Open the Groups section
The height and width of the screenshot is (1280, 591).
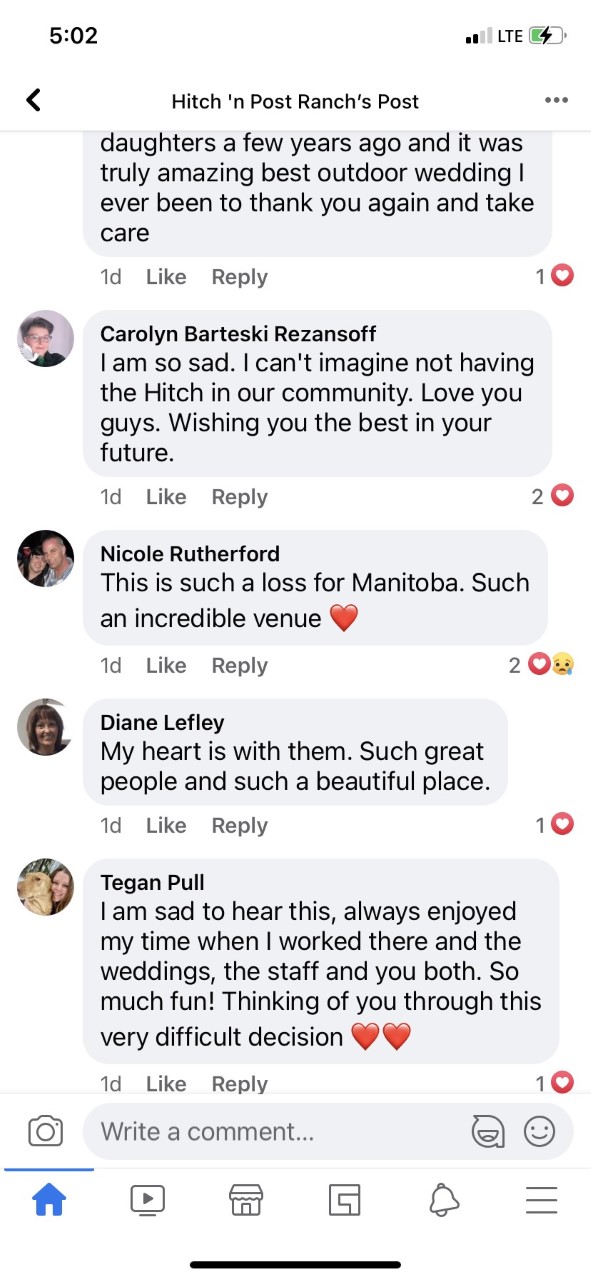(x=344, y=1198)
